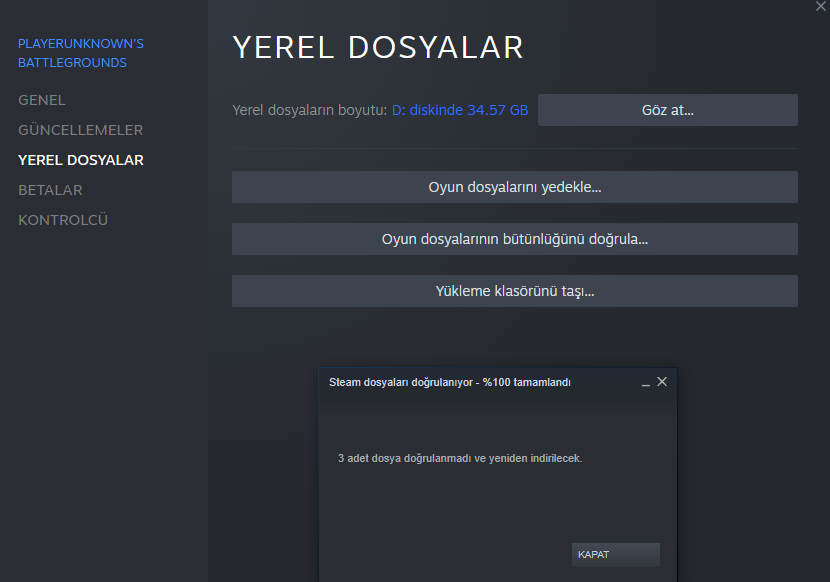Click the '3 adet dosya doğrulanmadı' message

pos(460,458)
